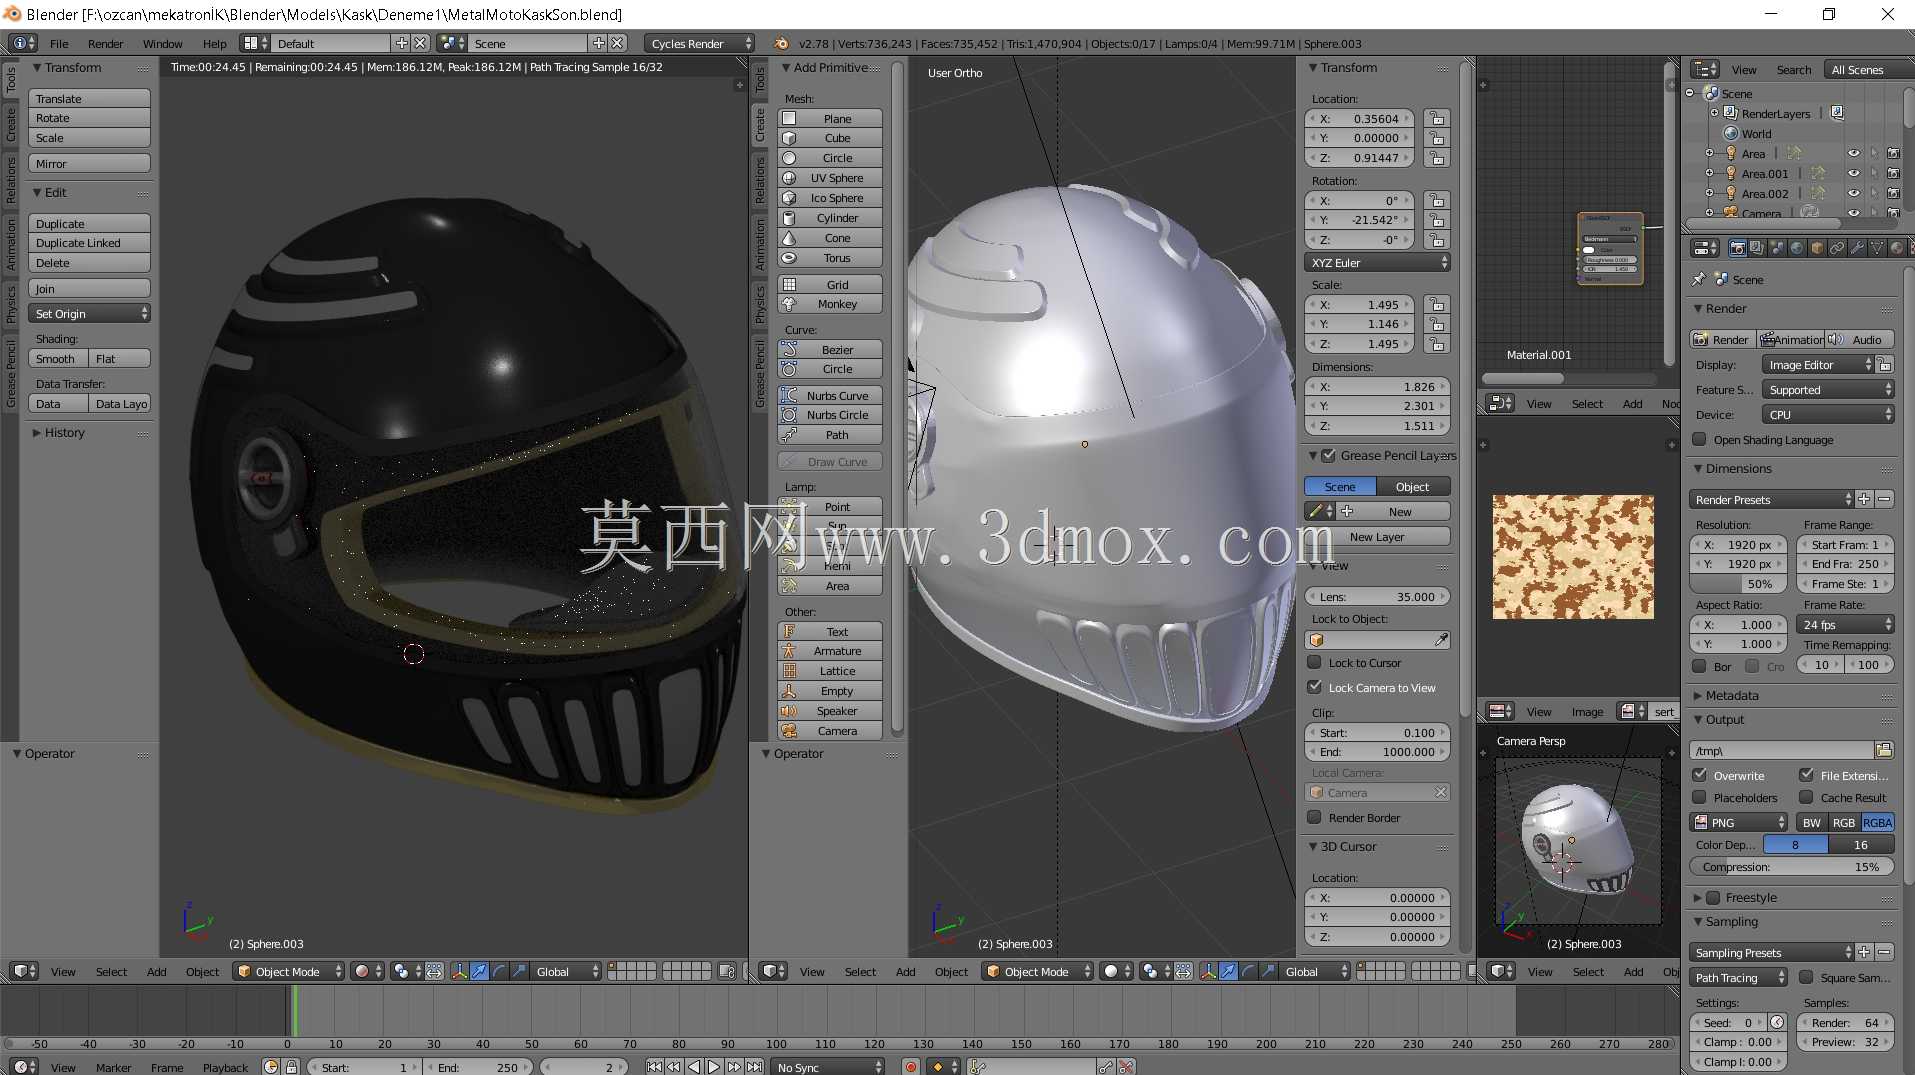
Task: Open the Device CPU dropdown
Action: click(1828, 415)
